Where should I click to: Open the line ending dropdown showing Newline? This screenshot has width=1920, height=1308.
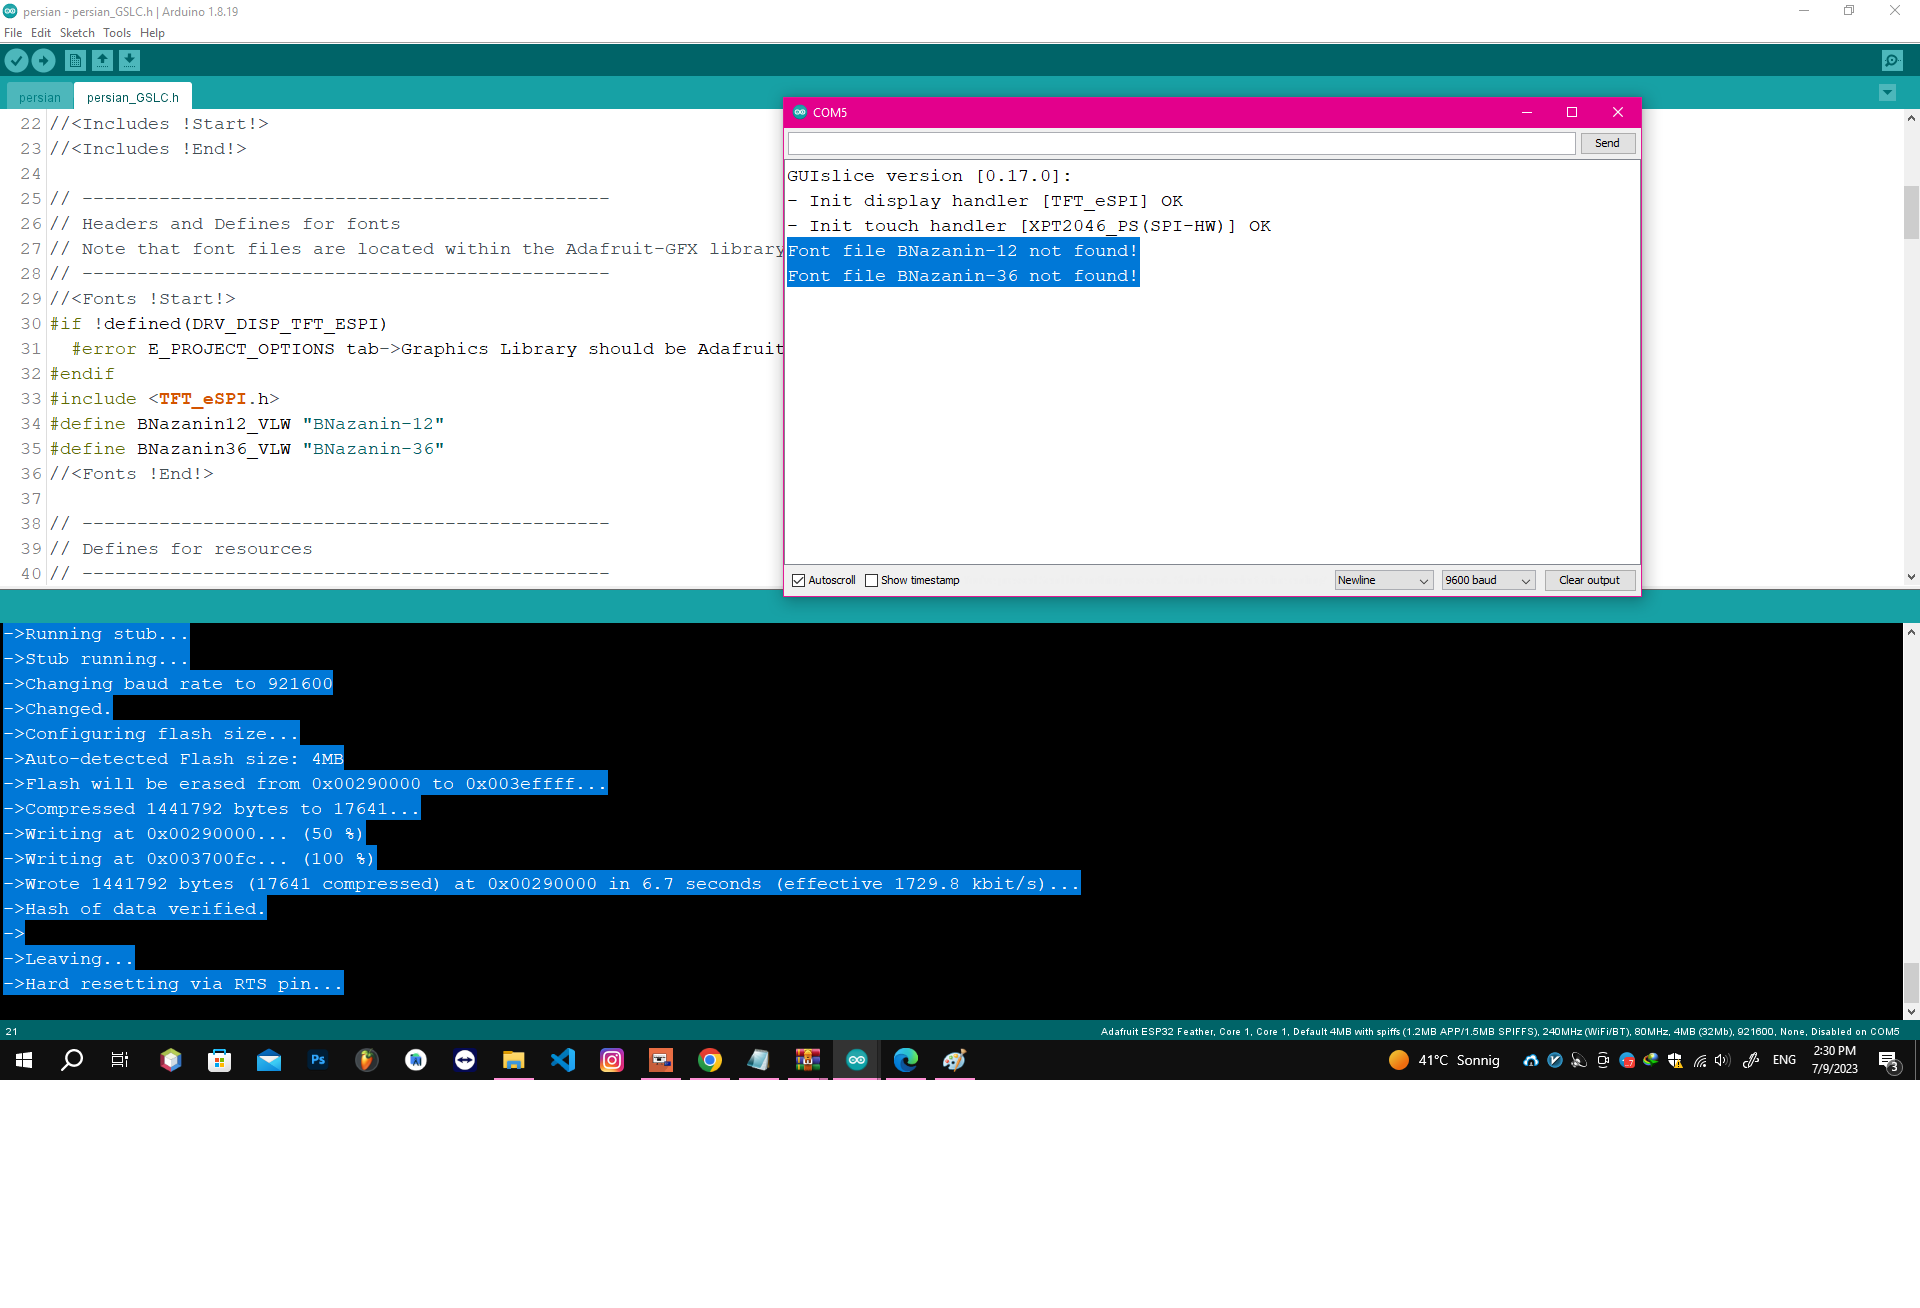pos(1383,580)
